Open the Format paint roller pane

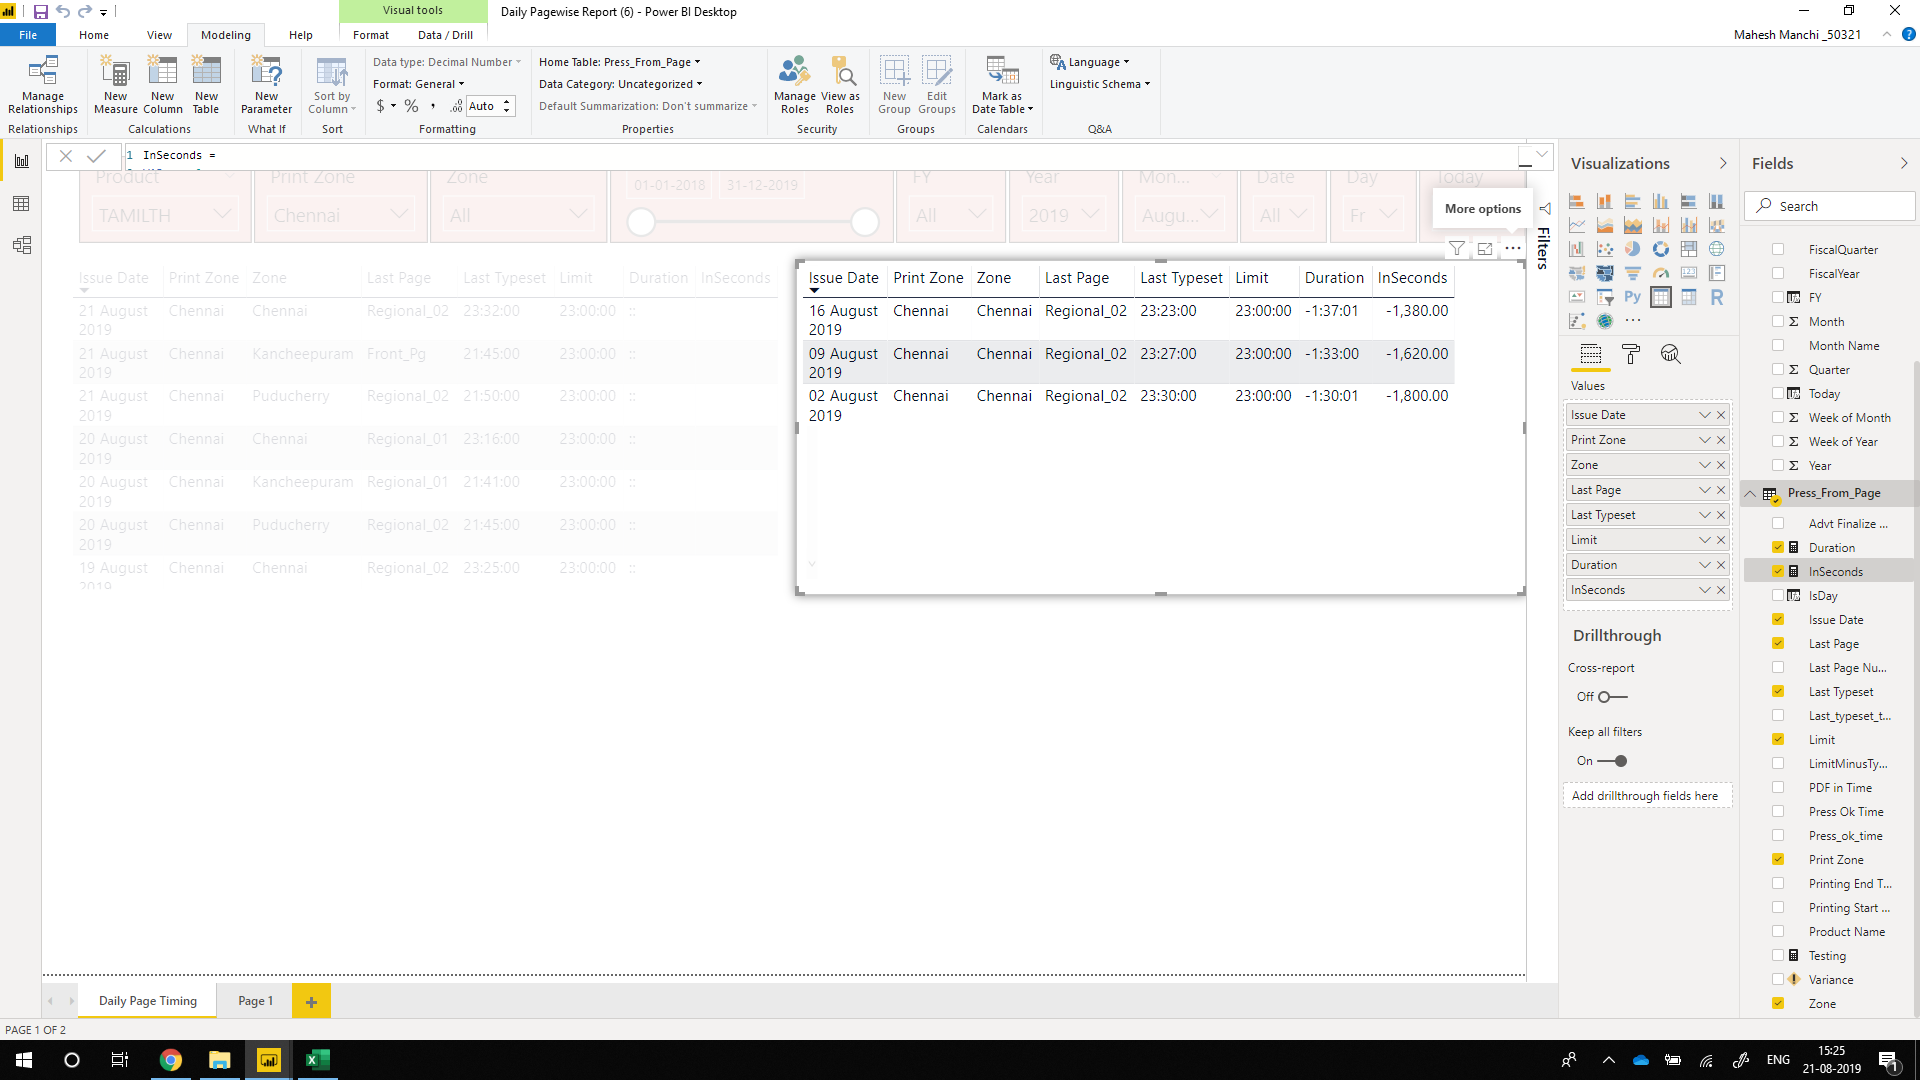tap(1631, 354)
